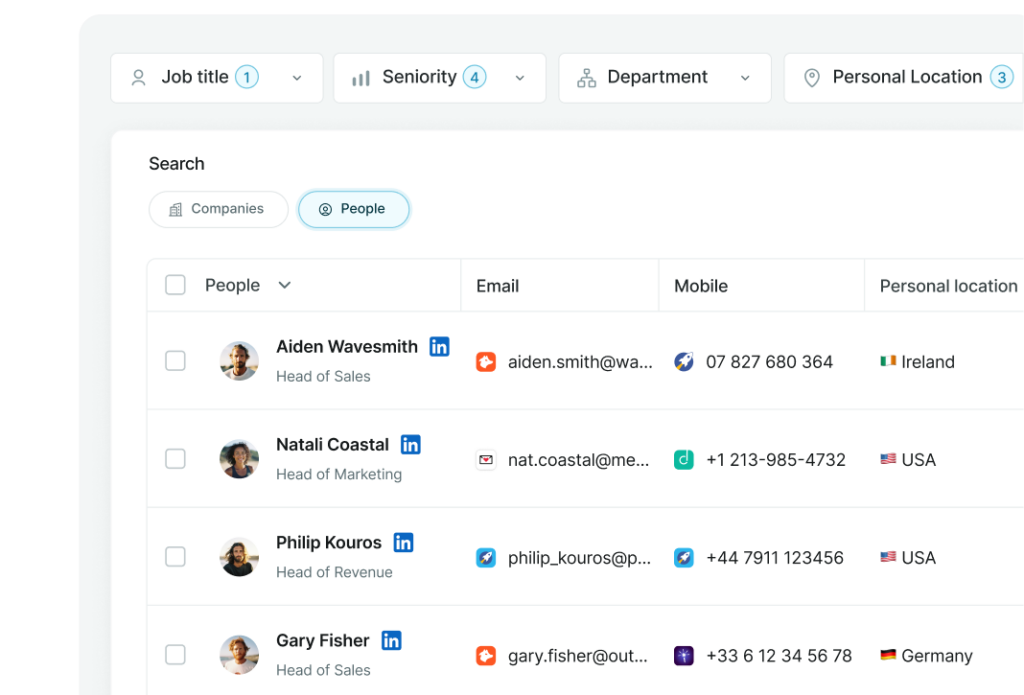Click the philip_kouros email address

[579, 558]
